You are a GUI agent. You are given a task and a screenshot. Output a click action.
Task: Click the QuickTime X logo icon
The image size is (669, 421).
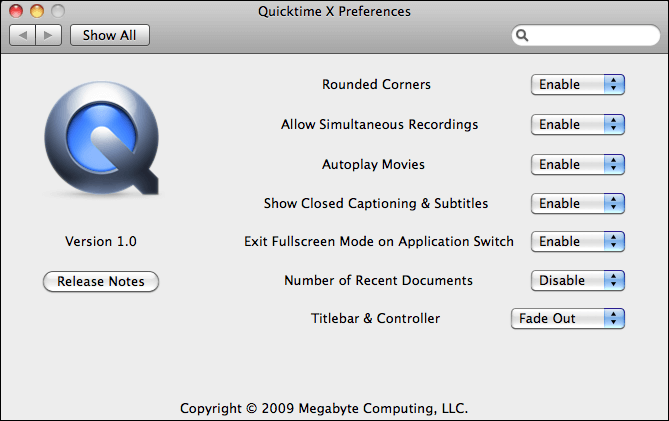(102, 138)
